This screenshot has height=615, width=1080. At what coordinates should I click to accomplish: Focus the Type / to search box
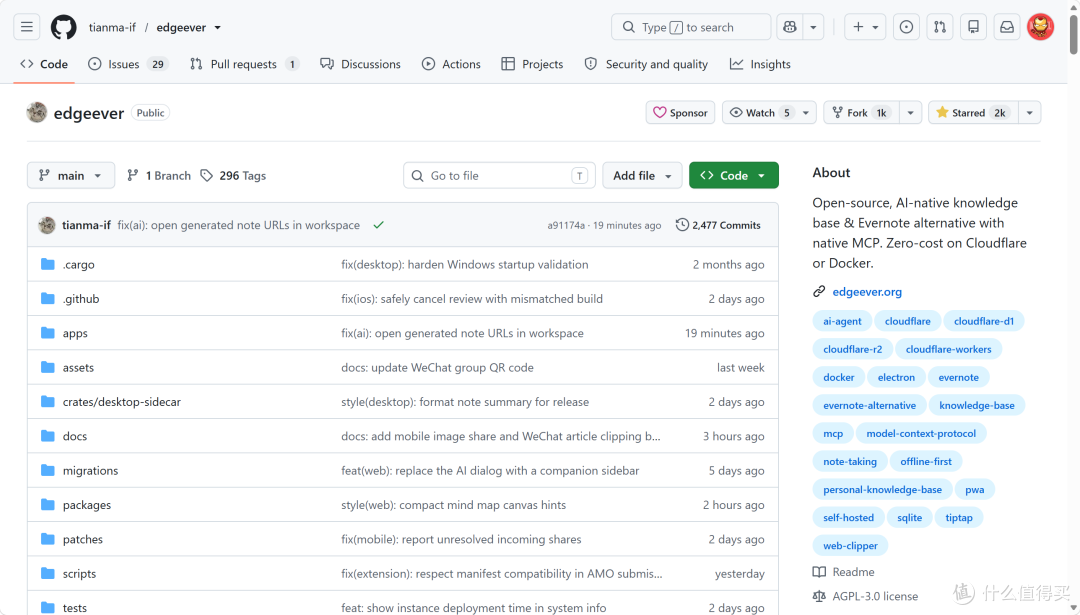pyautogui.click(x=691, y=27)
